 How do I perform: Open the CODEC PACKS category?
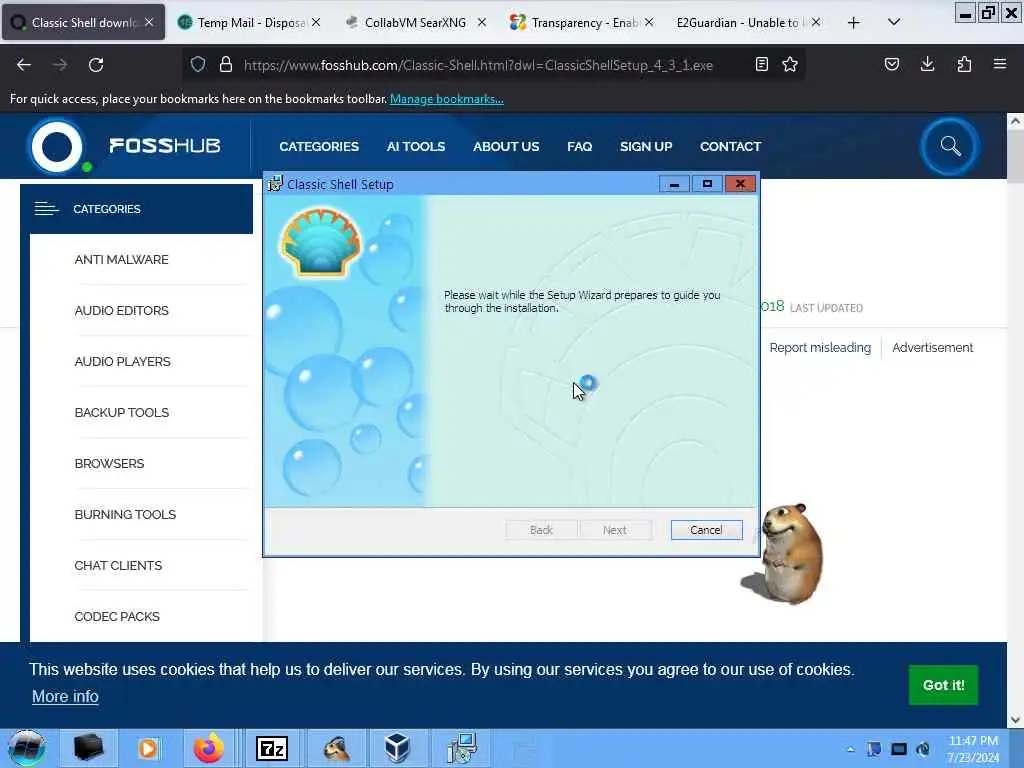[x=117, y=616]
